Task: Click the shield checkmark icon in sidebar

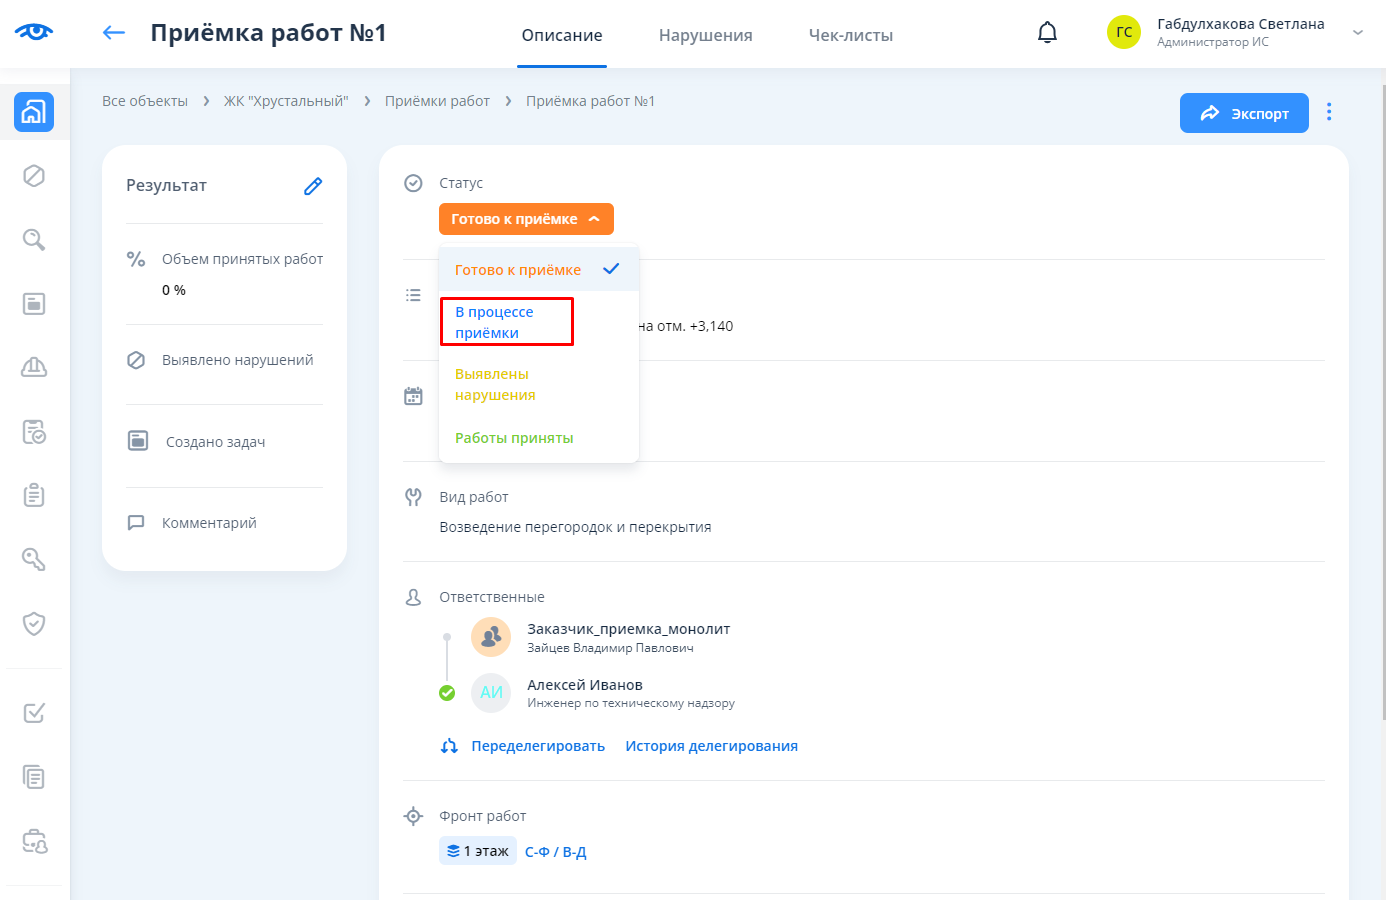Action: click(x=34, y=624)
